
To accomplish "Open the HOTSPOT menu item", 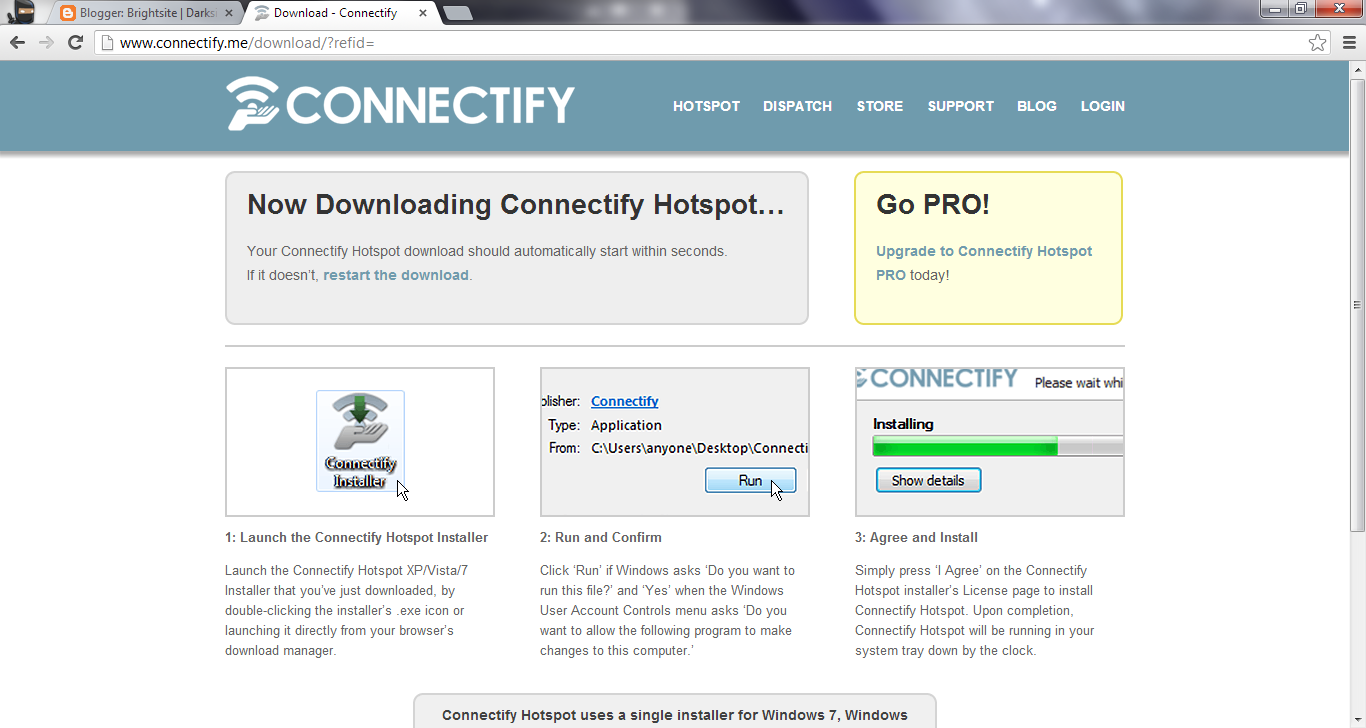I will point(706,106).
